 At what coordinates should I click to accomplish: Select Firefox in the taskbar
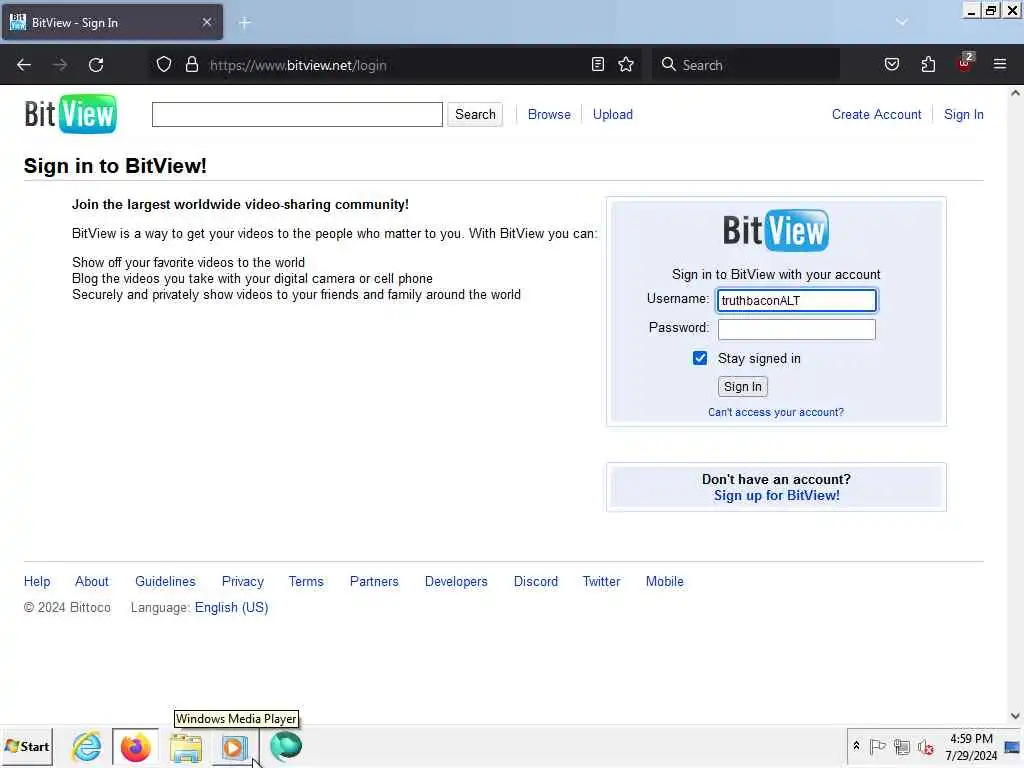tap(135, 746)
